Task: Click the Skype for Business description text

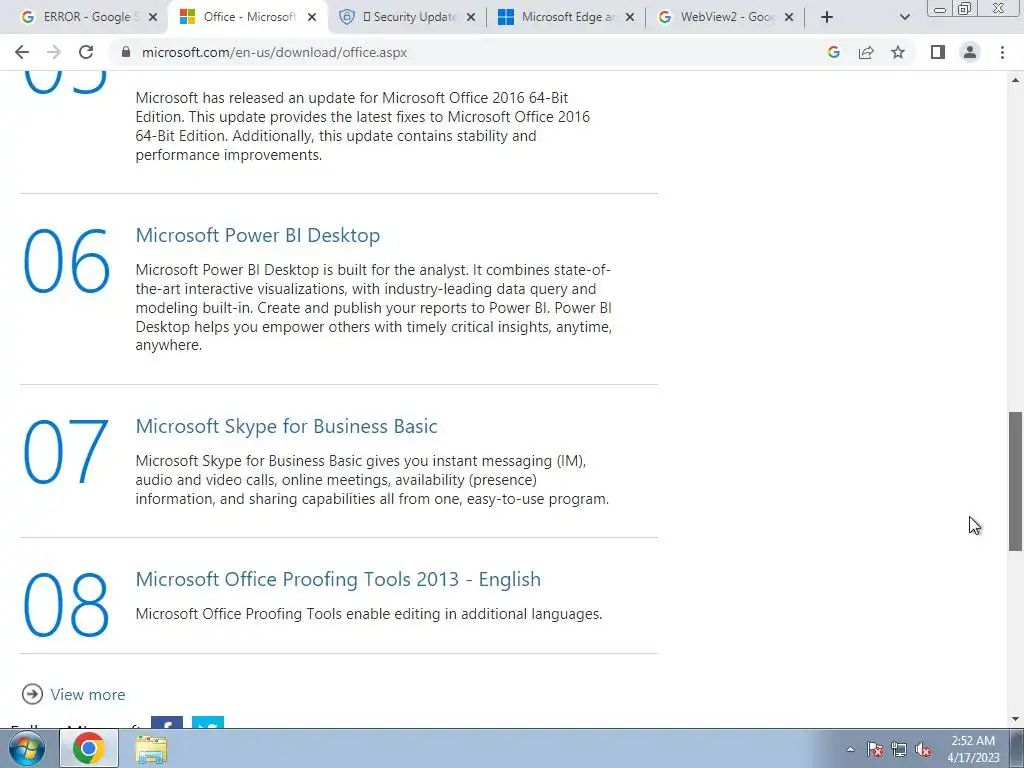Action: click(x=372, y=480)
